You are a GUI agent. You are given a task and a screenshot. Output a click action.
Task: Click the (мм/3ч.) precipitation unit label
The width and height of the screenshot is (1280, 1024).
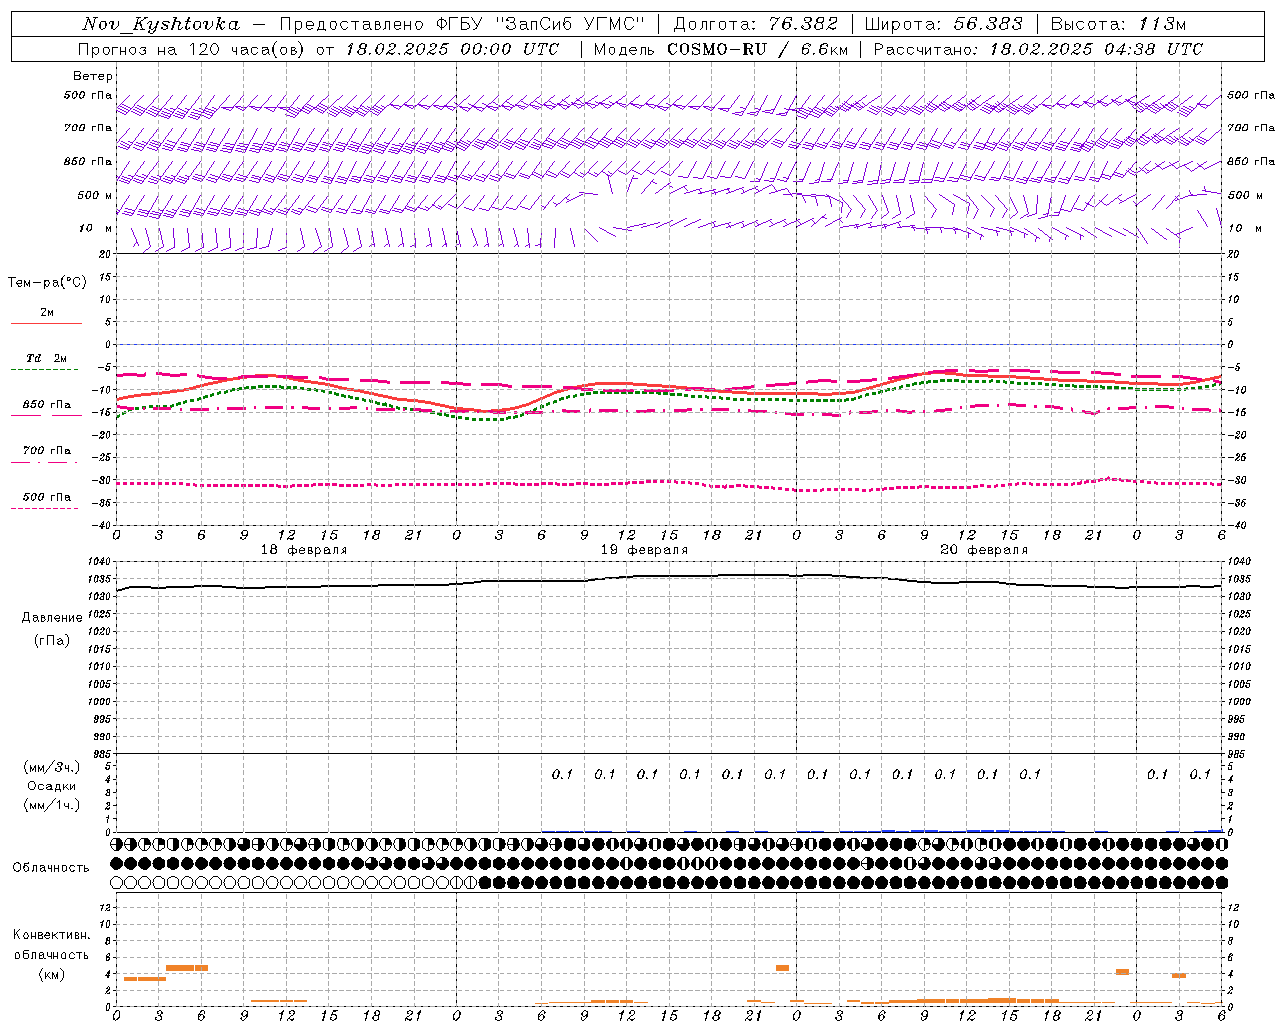click(x=52, y=767)
